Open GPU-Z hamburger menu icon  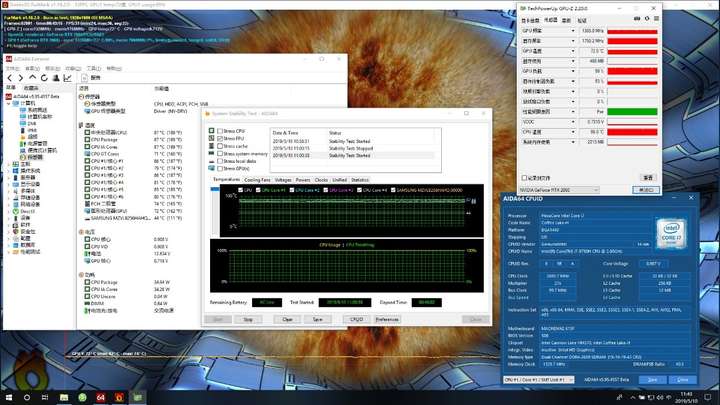[x=657, y=19]
